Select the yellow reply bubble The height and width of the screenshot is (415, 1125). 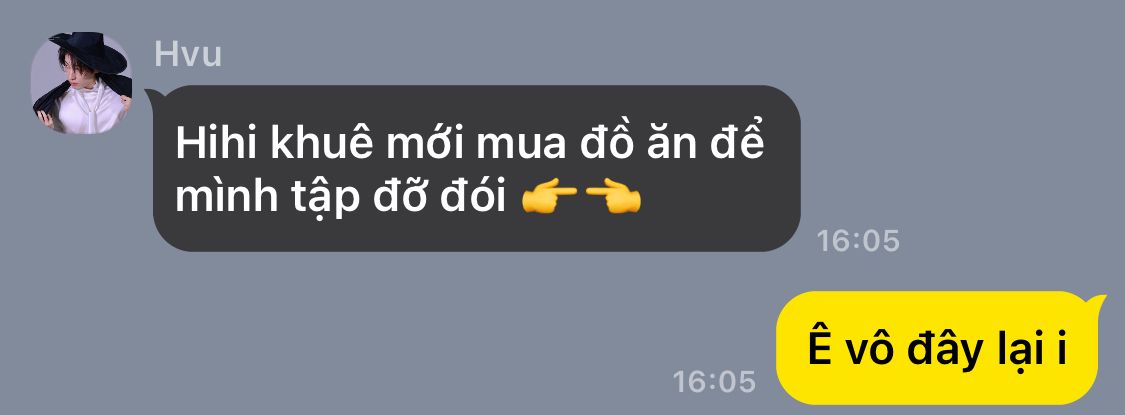pos(937,348)
